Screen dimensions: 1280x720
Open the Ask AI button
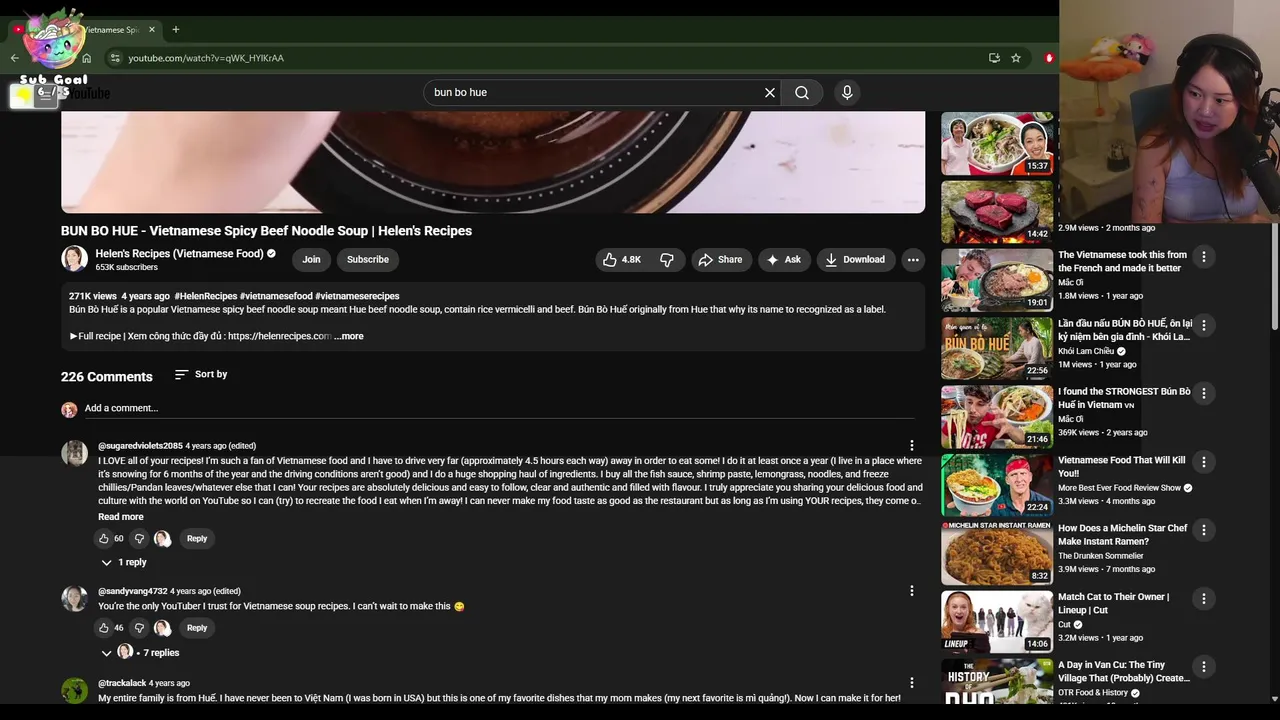pyautogui.click(x=784, y=259)
